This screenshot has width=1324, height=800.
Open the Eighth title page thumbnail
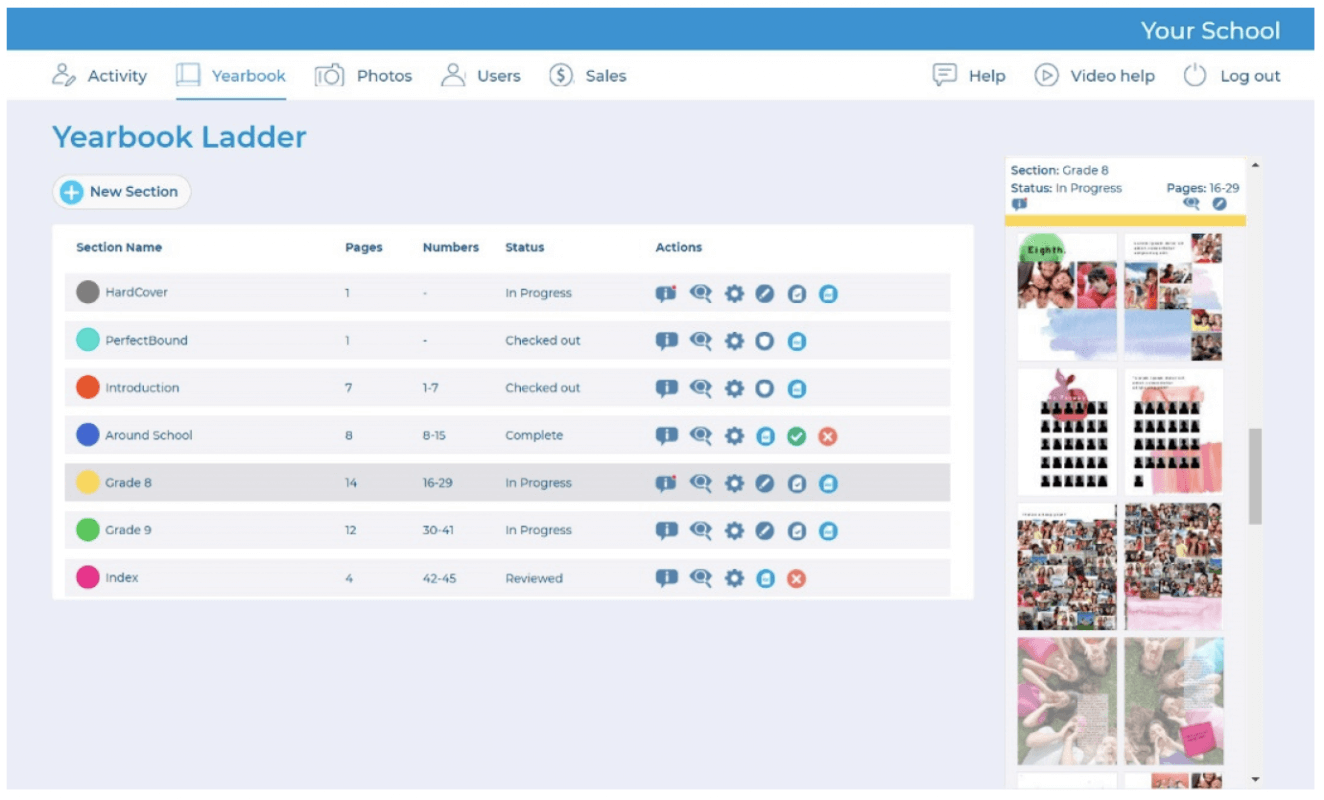(1066, 297)
